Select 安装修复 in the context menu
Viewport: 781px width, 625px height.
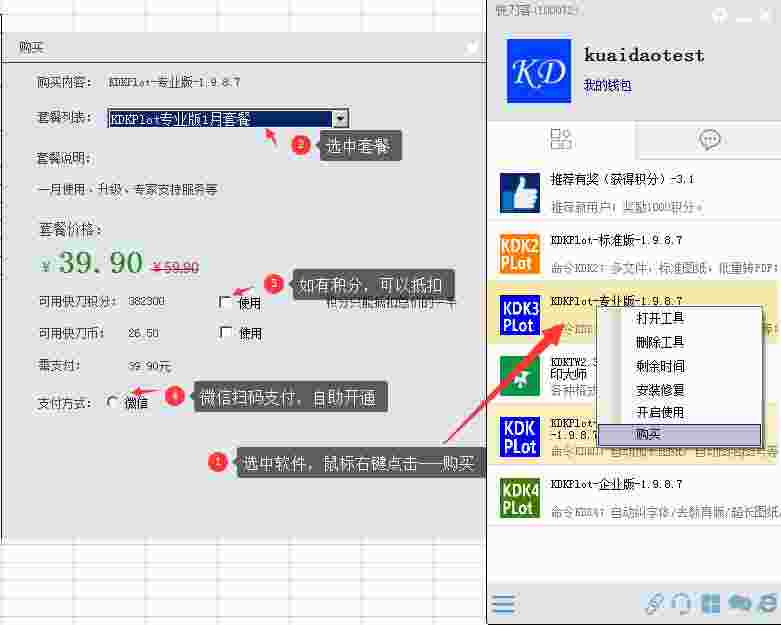click(x=660, y=389)
